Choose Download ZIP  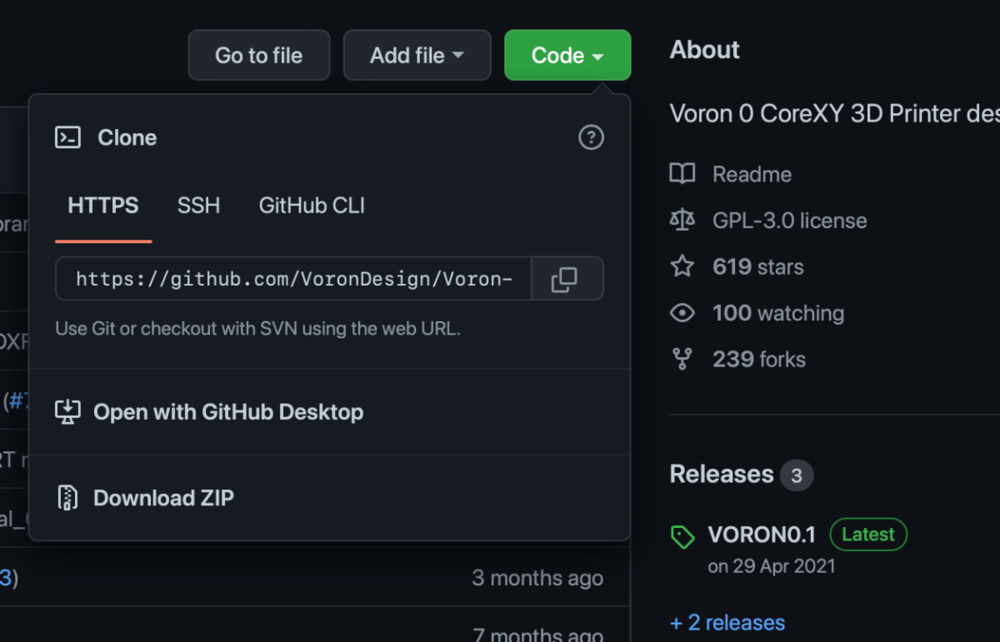pos(163,498)
